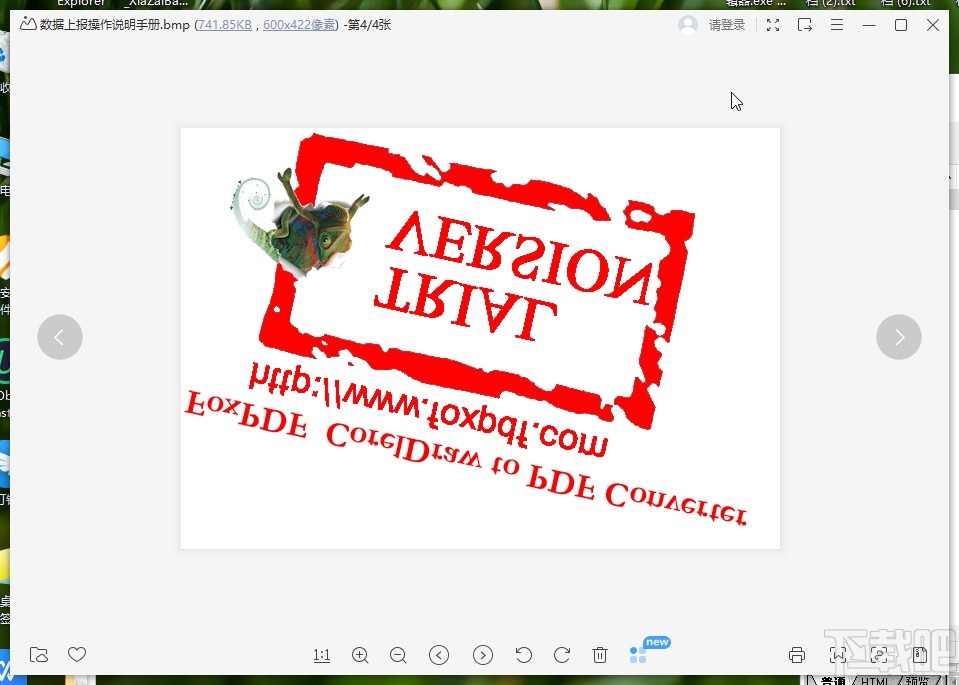Screen dimensions: 959x685
Task: Switch to HTML tab in background editor window
Action: [875, 680]
